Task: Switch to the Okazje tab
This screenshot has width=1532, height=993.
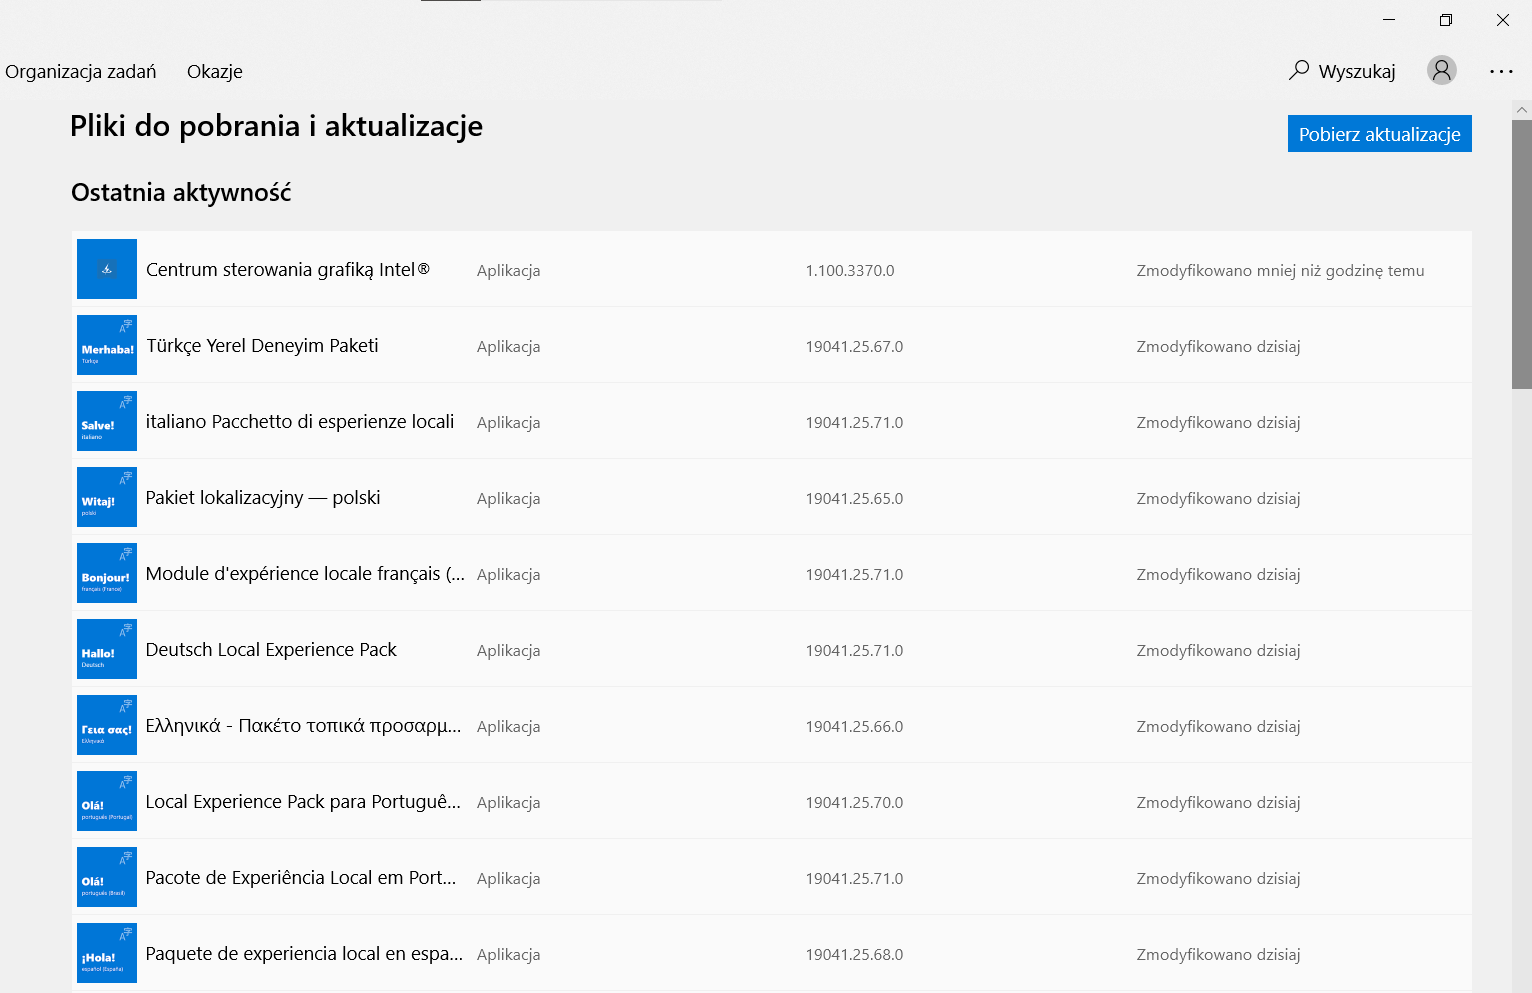Action: 215,71
